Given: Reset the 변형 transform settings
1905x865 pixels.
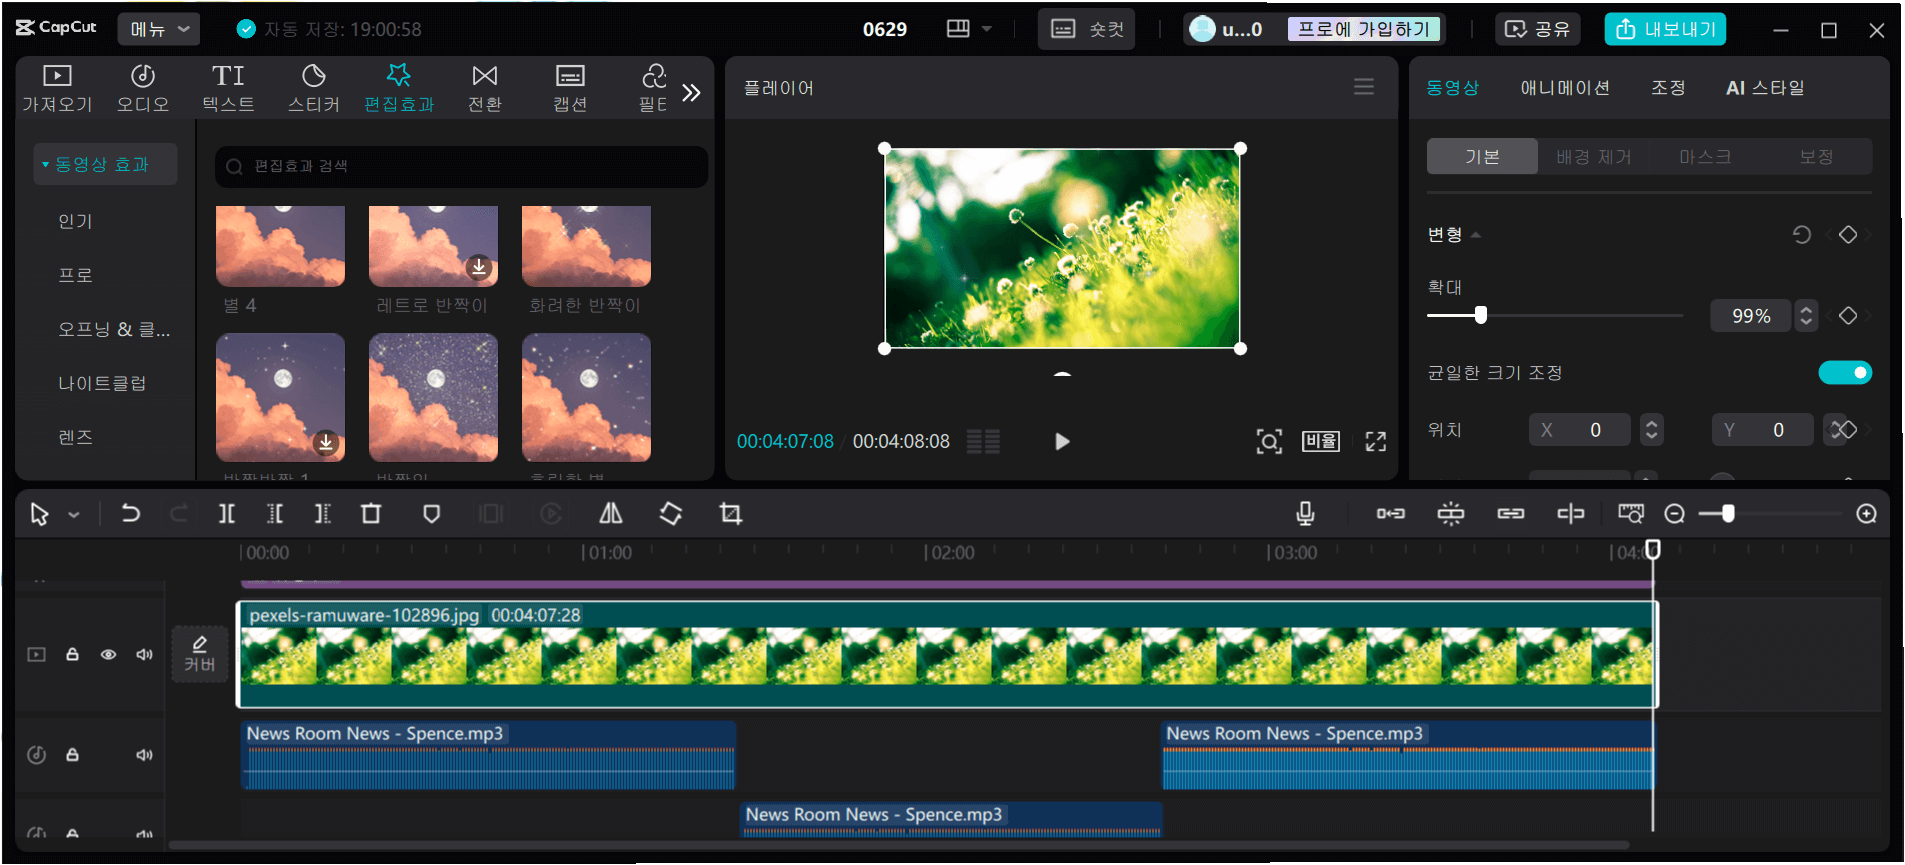Looking at the screenshot, I should (x=1802, y=235).
